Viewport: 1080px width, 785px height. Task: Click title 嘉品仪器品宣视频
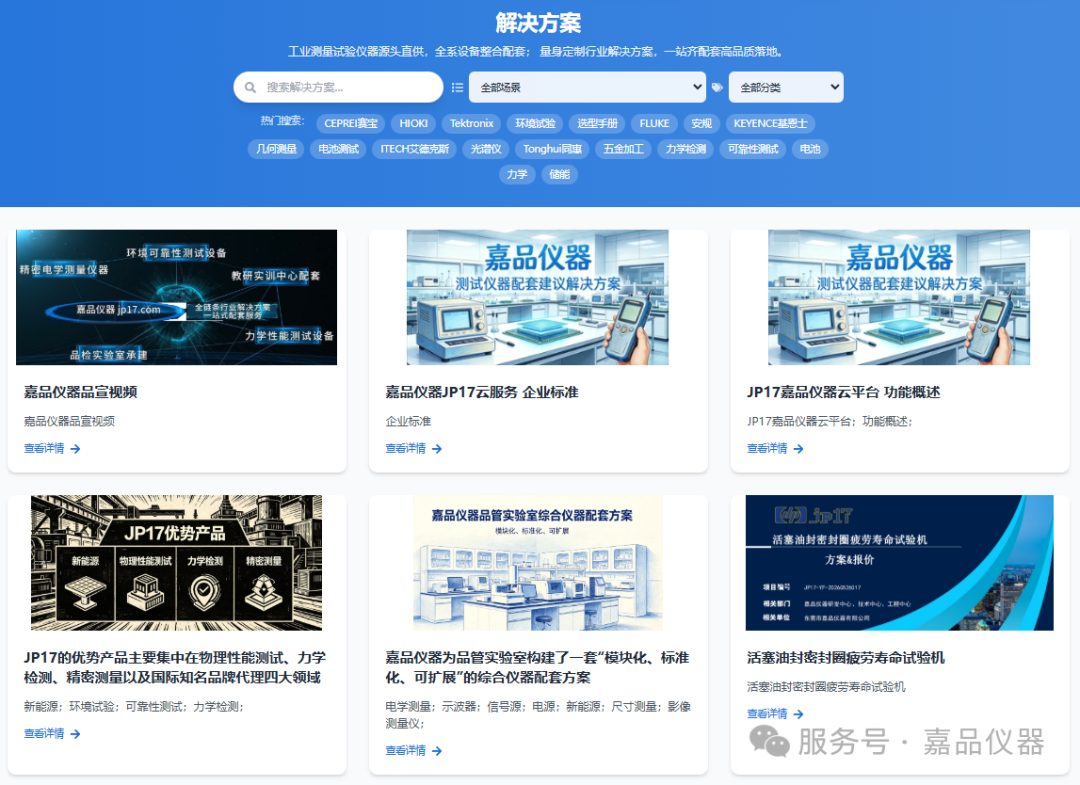[81, 392]
